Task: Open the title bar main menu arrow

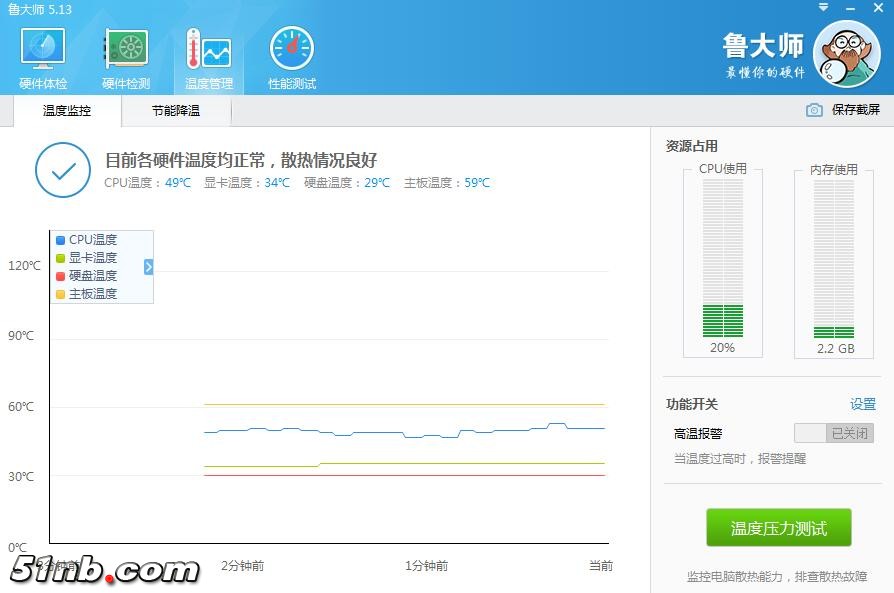Action: pyautogui.click(x=823, y=8)
